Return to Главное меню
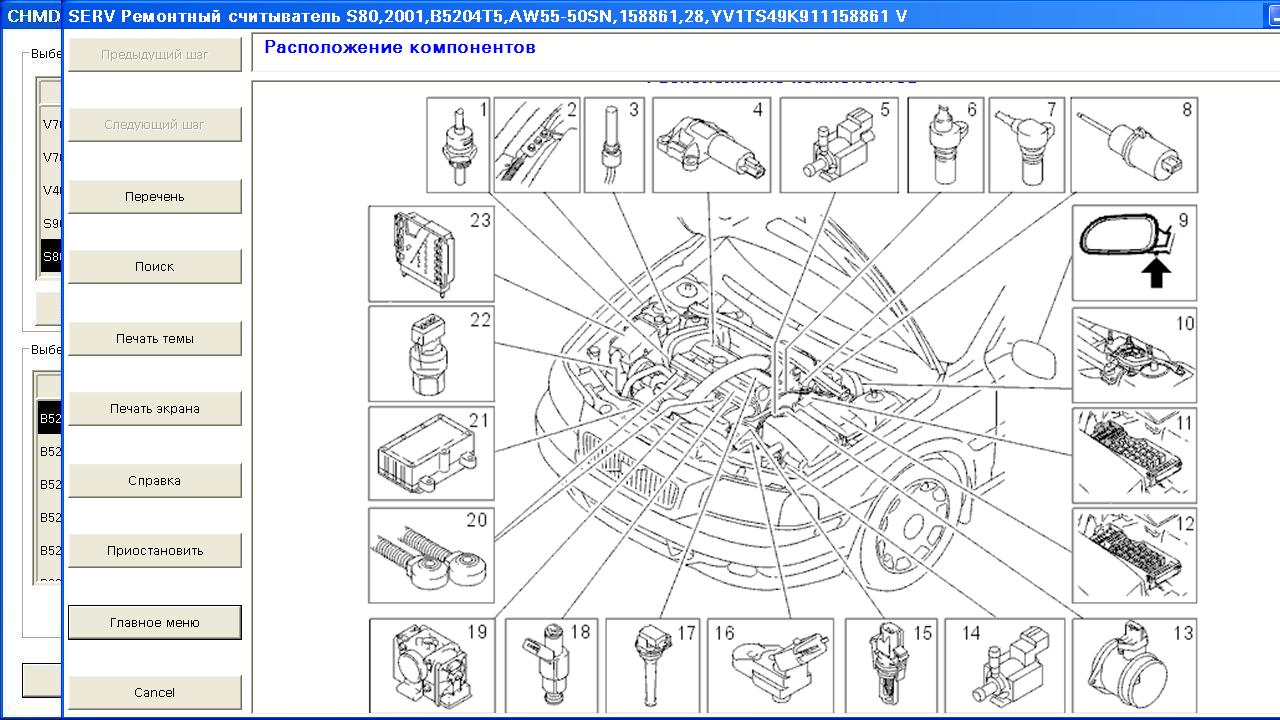 click(155, 623)
